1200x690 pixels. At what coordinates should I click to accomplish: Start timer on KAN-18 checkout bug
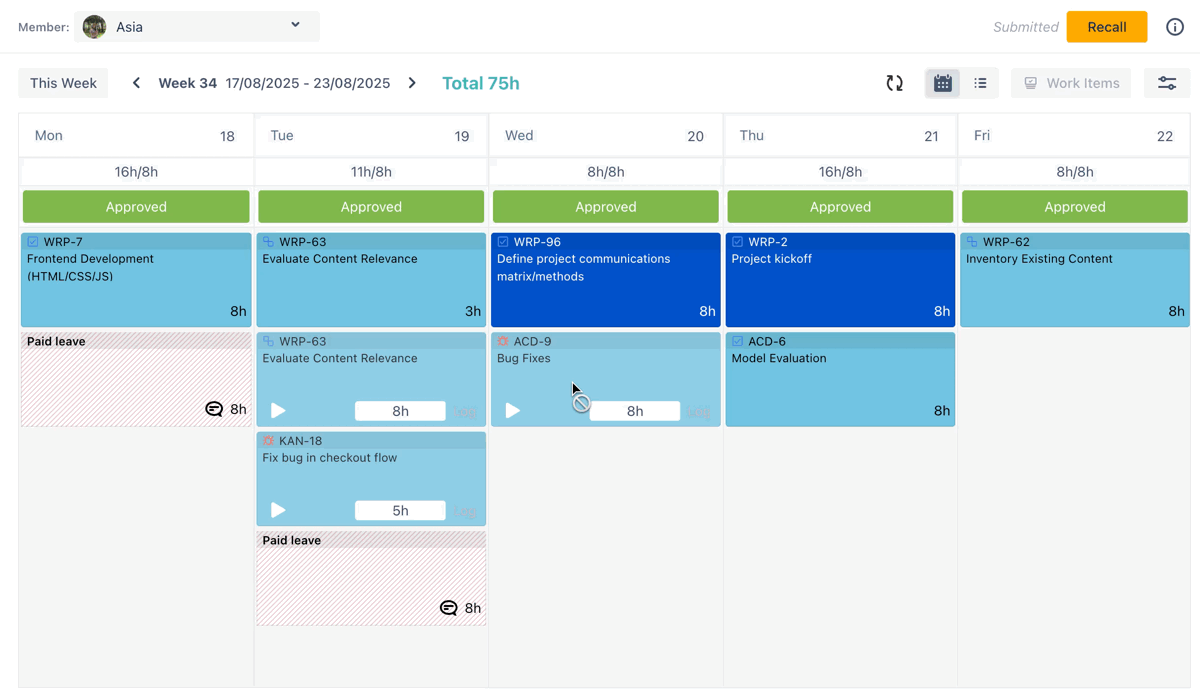(x=278, y=510)
